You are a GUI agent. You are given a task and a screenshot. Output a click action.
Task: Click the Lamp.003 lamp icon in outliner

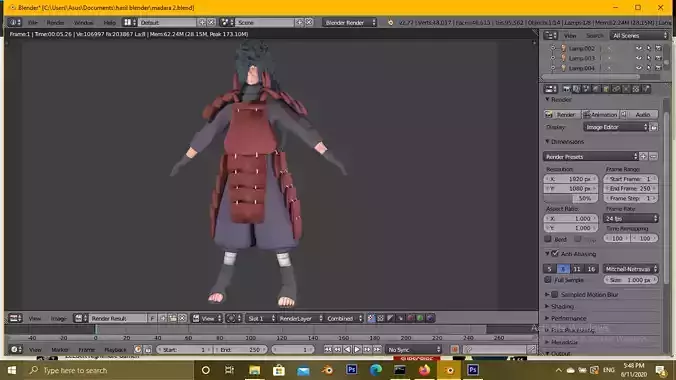tap(563, 58)
